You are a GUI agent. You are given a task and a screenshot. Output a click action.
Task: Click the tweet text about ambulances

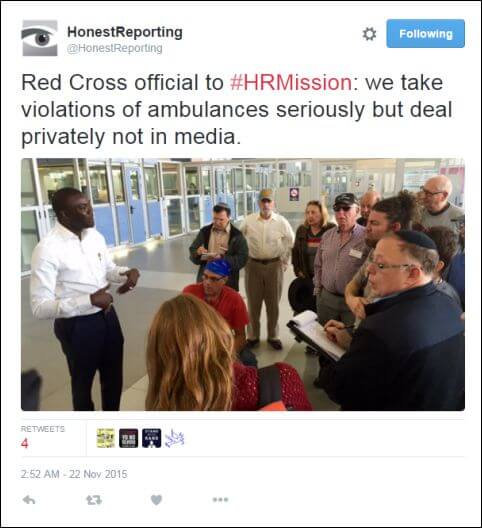point(236,110)
